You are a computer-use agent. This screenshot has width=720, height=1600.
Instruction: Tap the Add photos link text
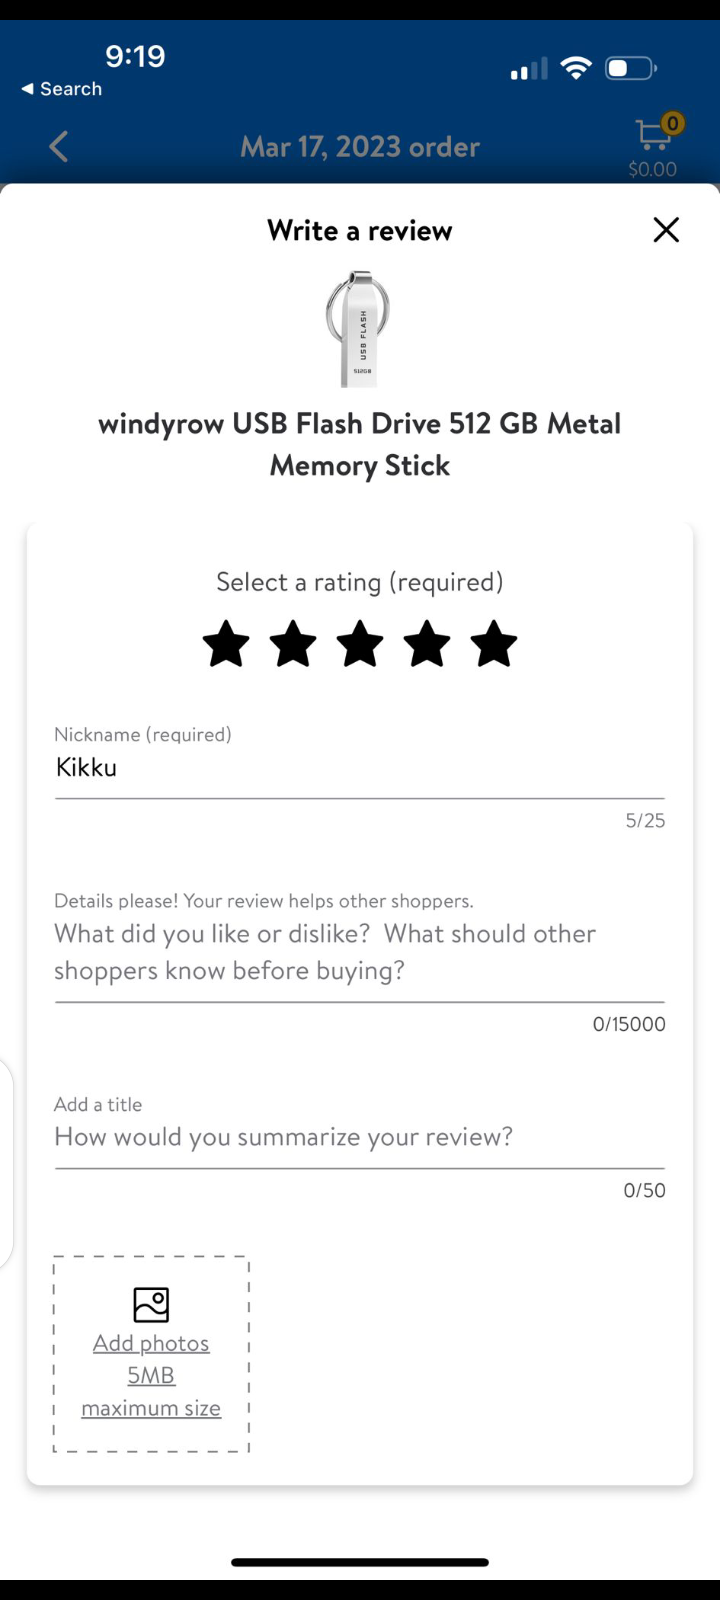pos(151,1344)
